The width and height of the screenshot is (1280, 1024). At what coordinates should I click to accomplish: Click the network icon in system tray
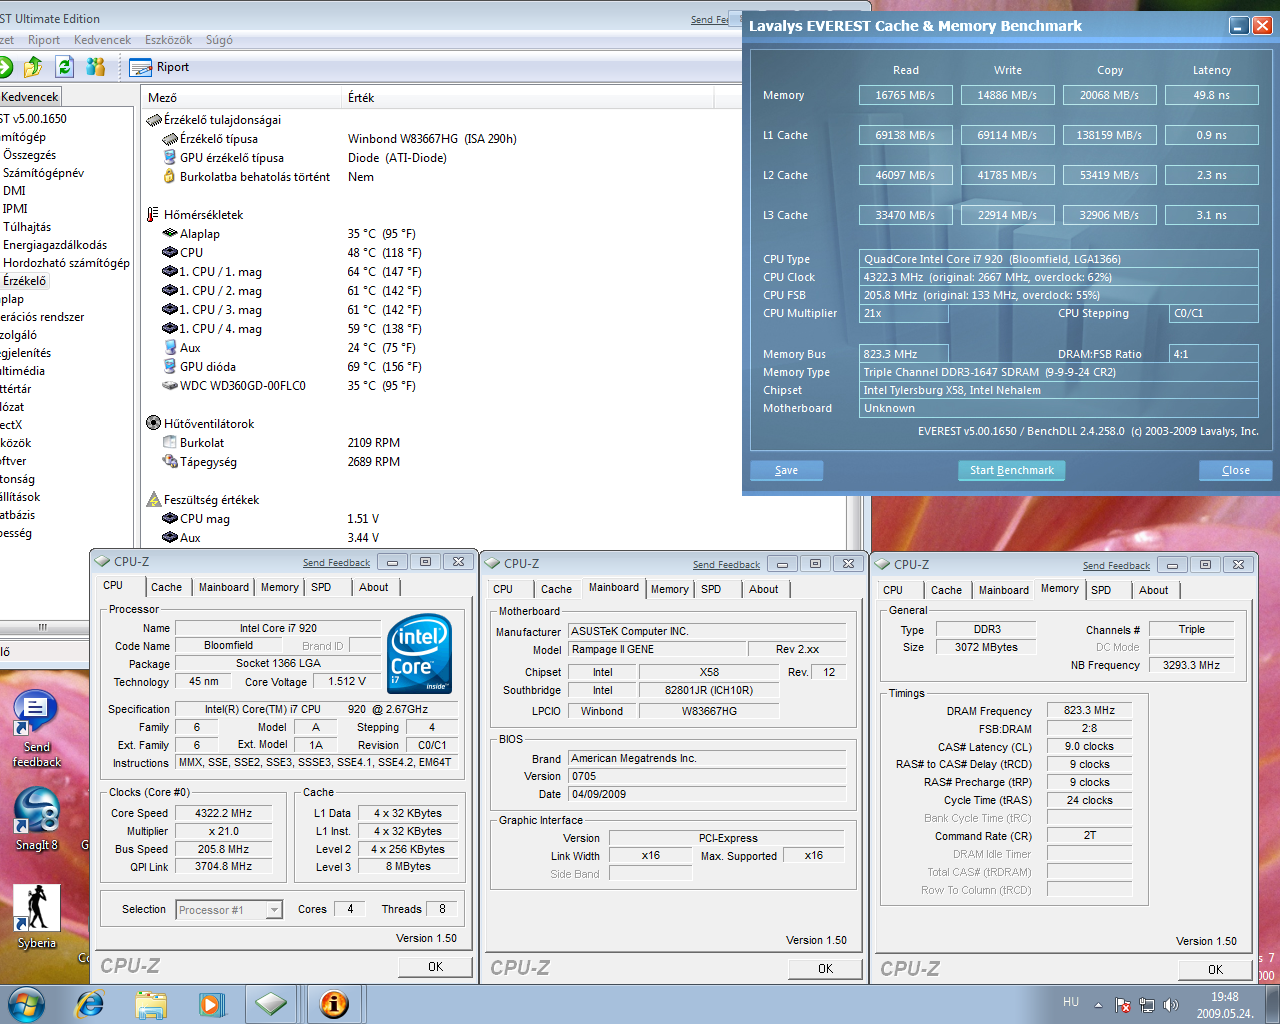tap(1147, 1005)
